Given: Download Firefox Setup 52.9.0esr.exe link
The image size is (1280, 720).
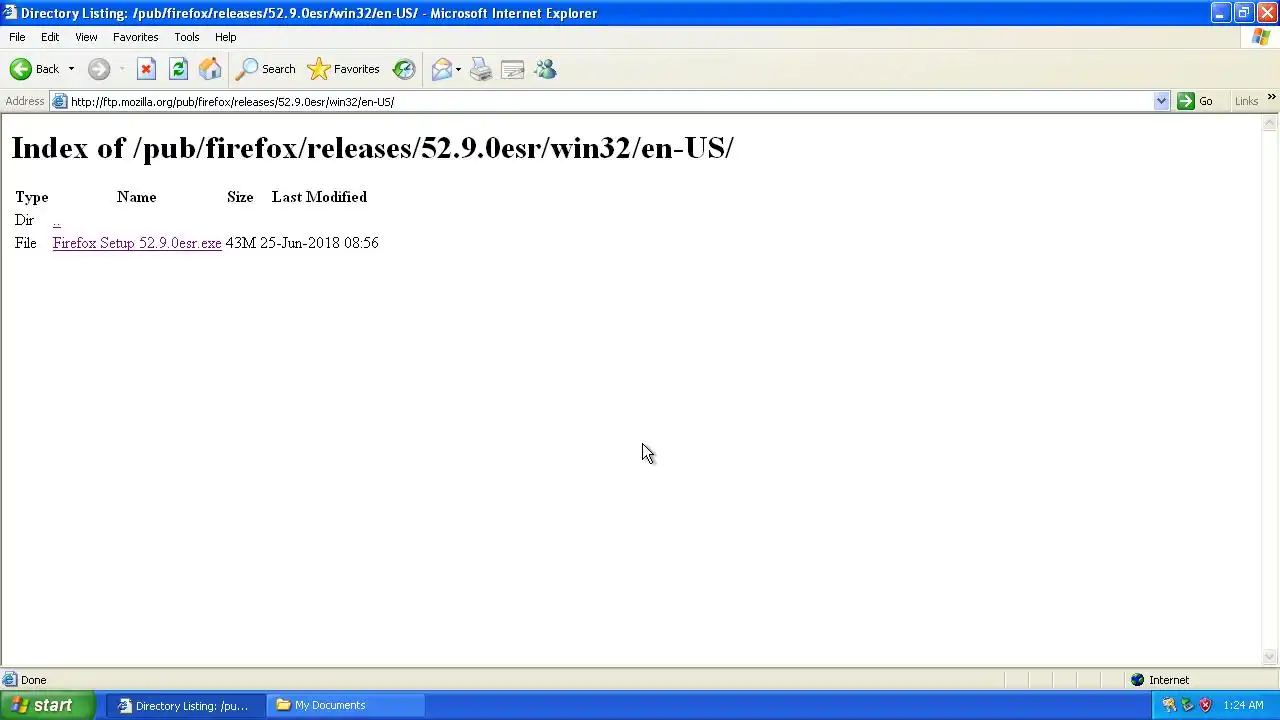Looking at the screenshot, I should (x=137, y=243).
